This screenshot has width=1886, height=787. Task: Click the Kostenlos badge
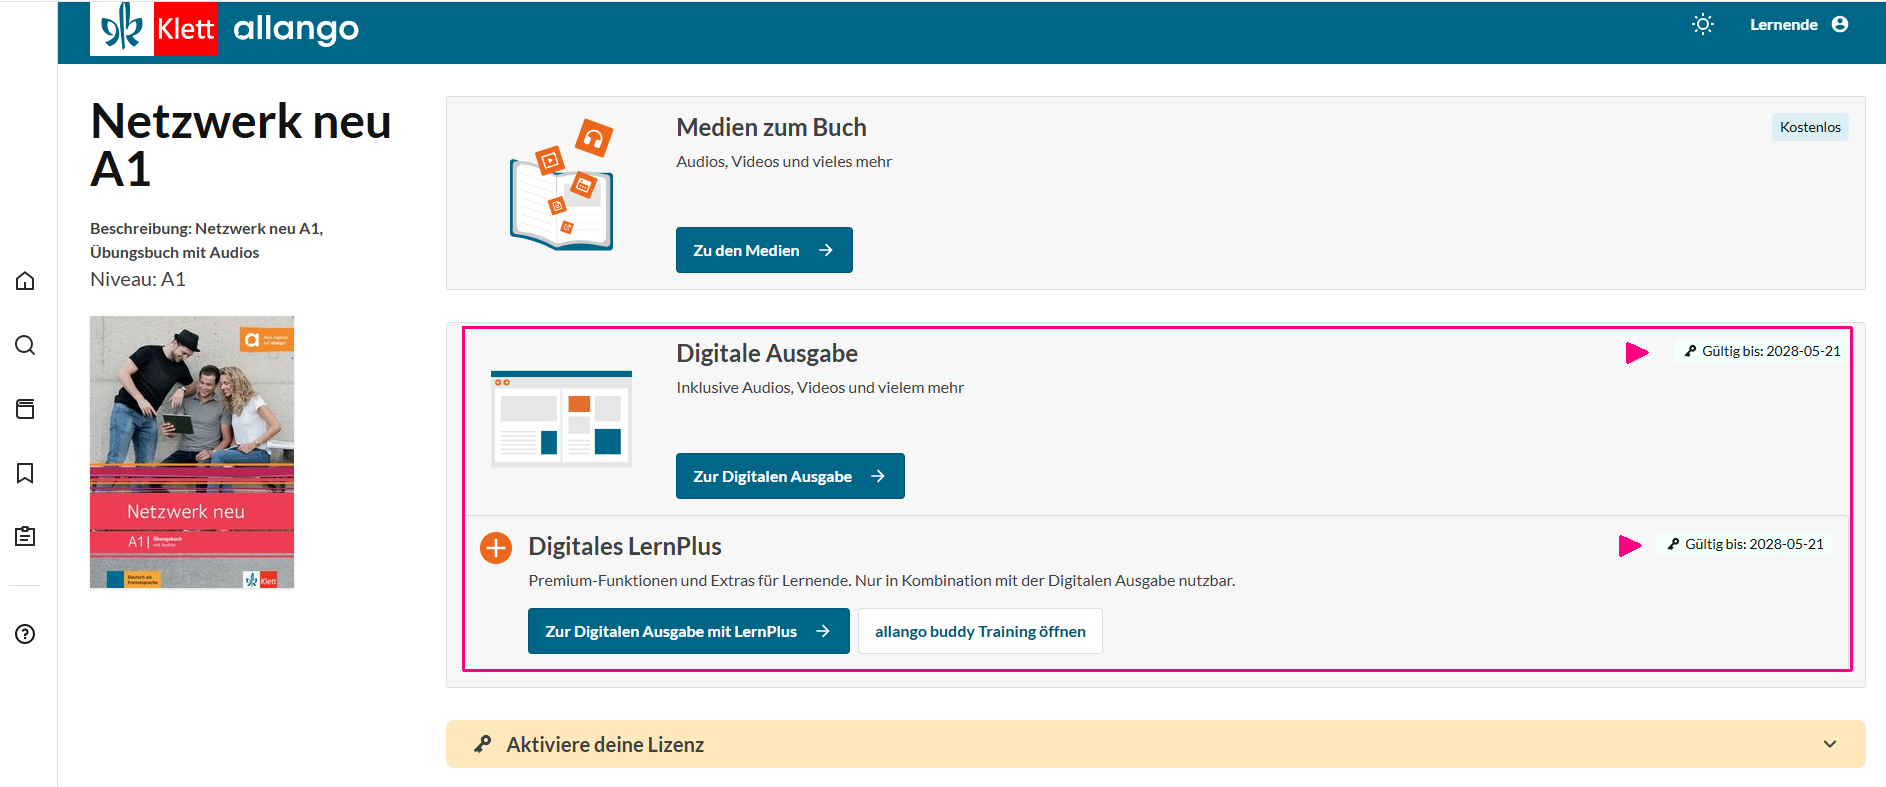point(1809,127)
